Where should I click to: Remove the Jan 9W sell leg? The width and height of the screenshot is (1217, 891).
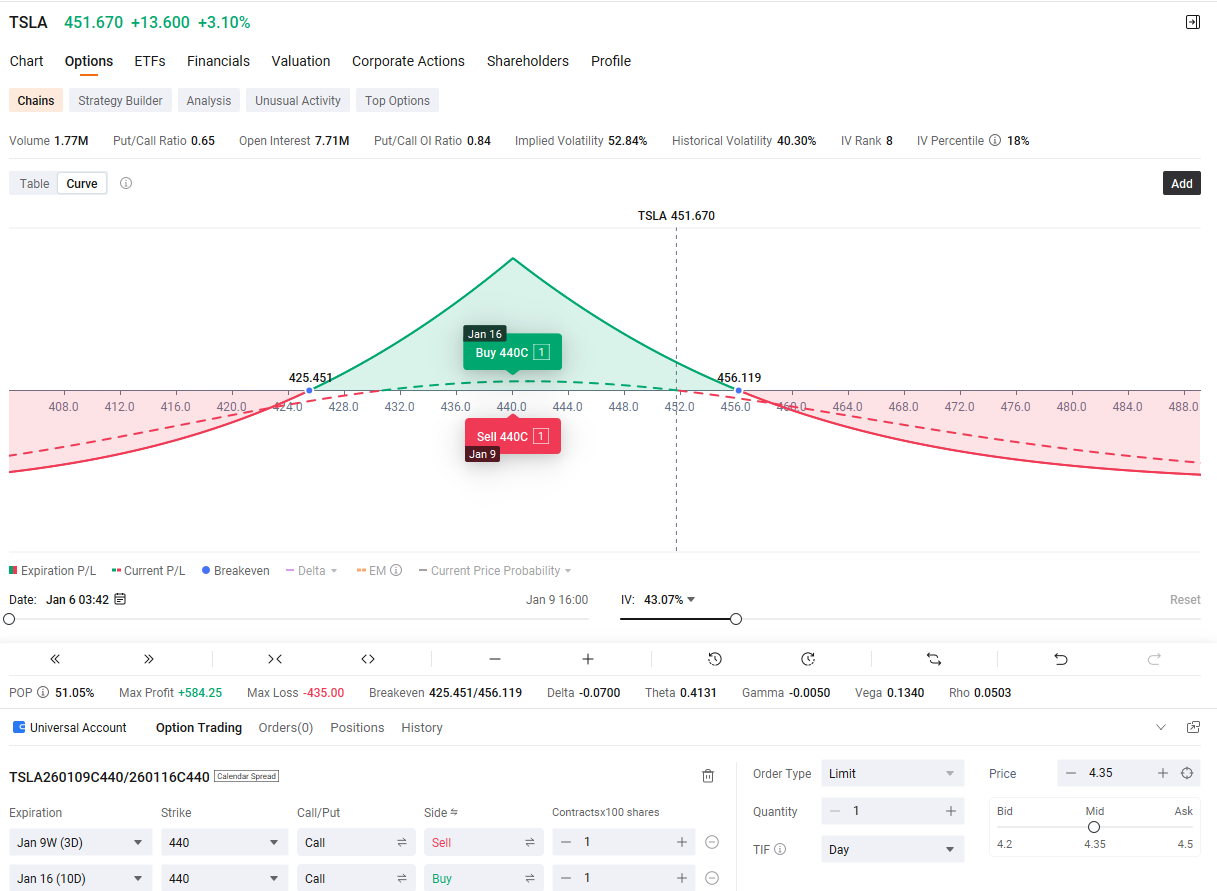tap(712, 843)
